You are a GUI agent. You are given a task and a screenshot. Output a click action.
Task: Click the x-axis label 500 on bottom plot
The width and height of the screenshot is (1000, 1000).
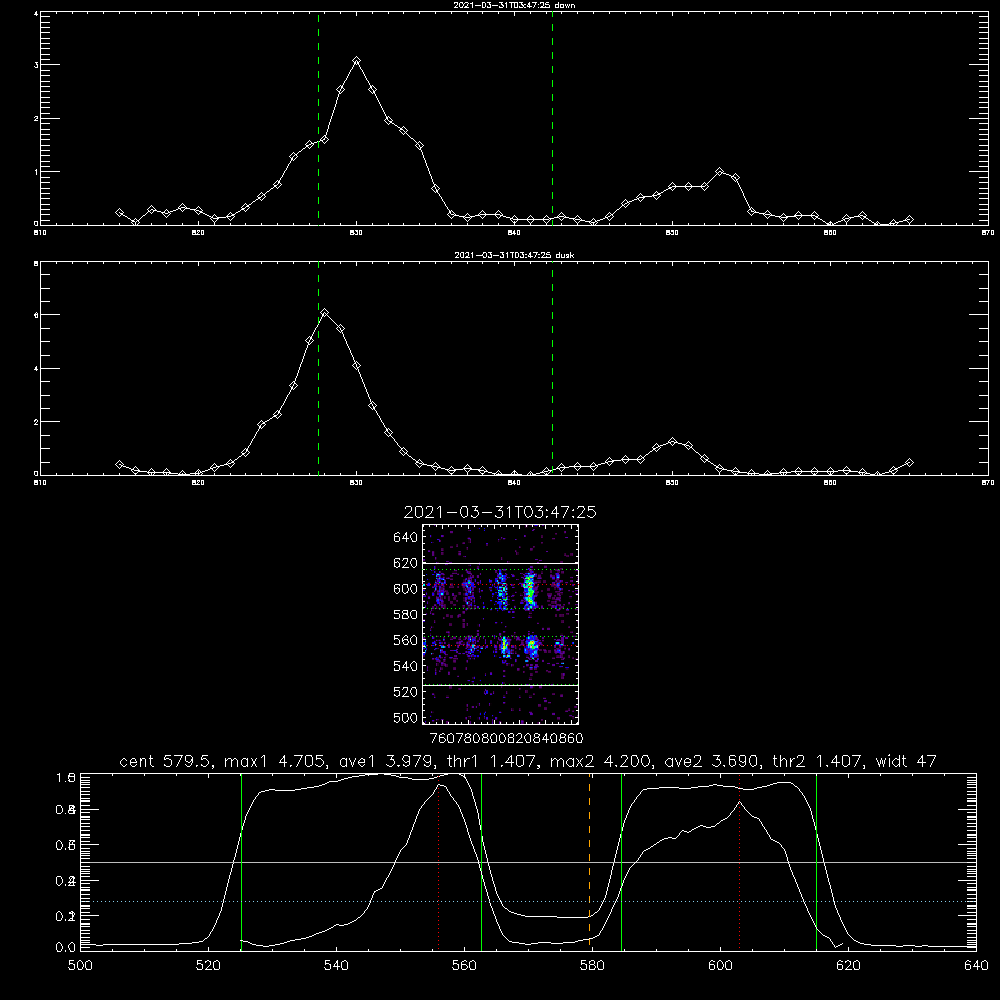[80, 966]
